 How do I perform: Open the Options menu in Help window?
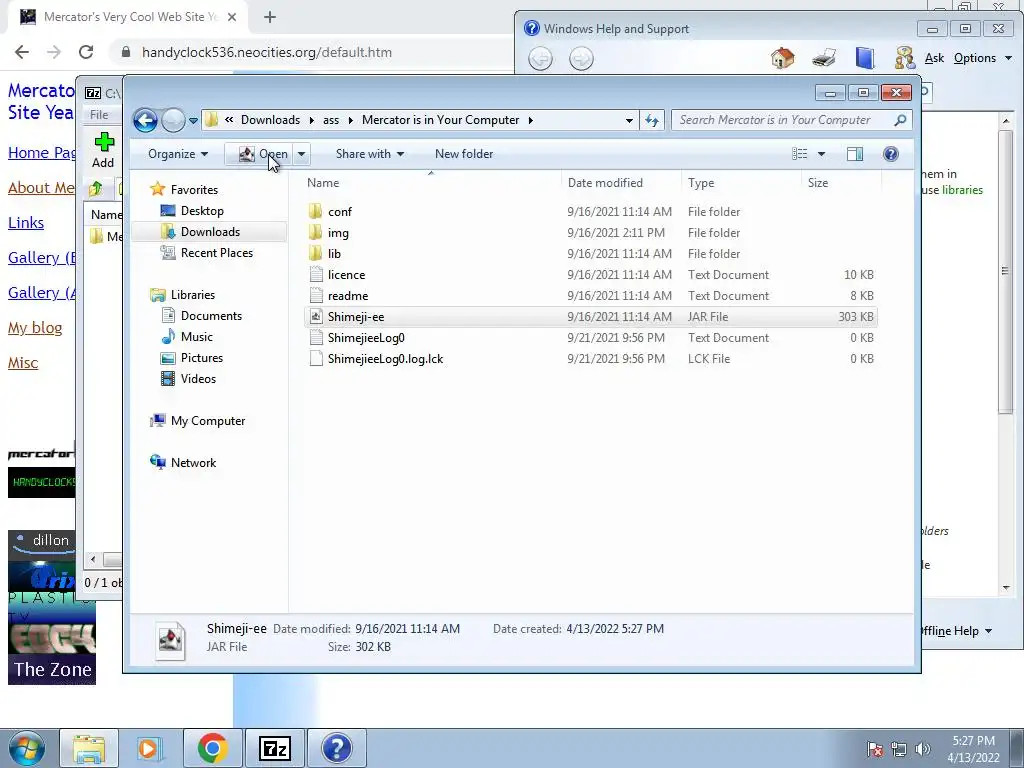click(x=982, y=58)
